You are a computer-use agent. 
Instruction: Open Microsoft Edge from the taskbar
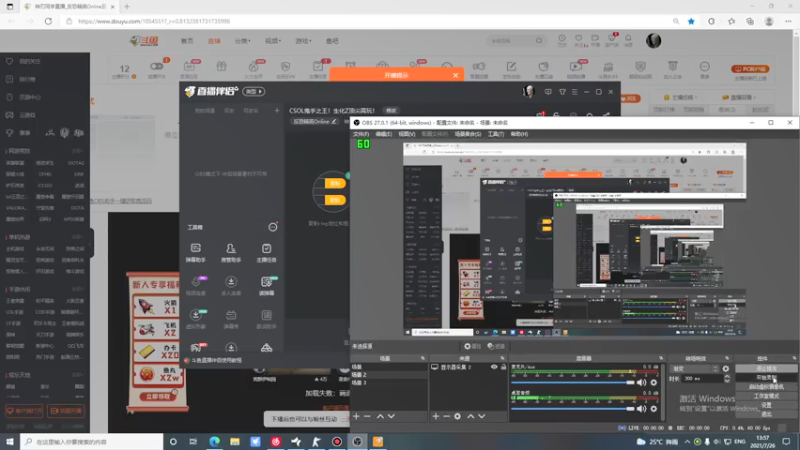[214, 441]
